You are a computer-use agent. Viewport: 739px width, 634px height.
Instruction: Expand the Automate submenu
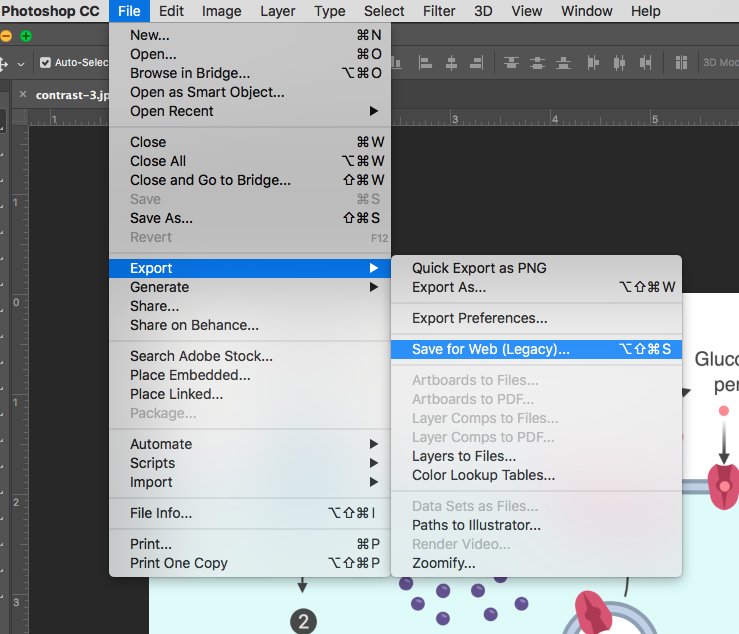pos(250,444)
